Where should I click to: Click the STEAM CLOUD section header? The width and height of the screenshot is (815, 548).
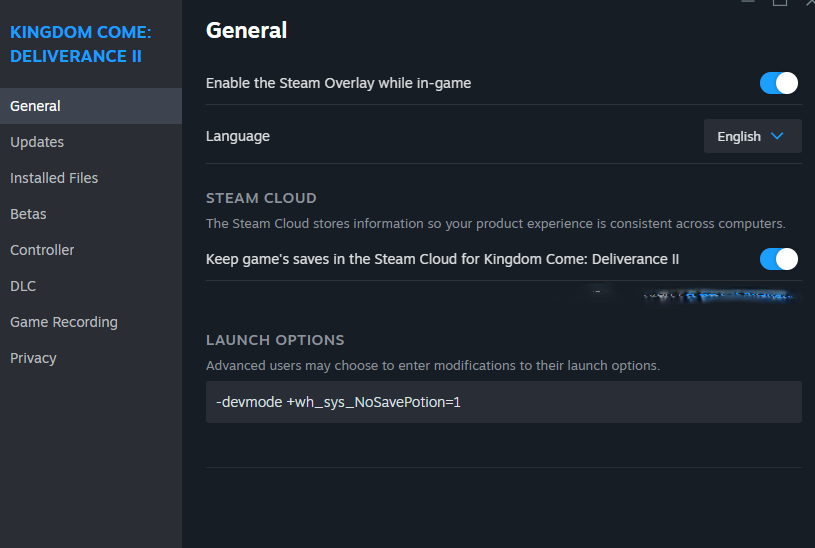(x=261, y=198)
